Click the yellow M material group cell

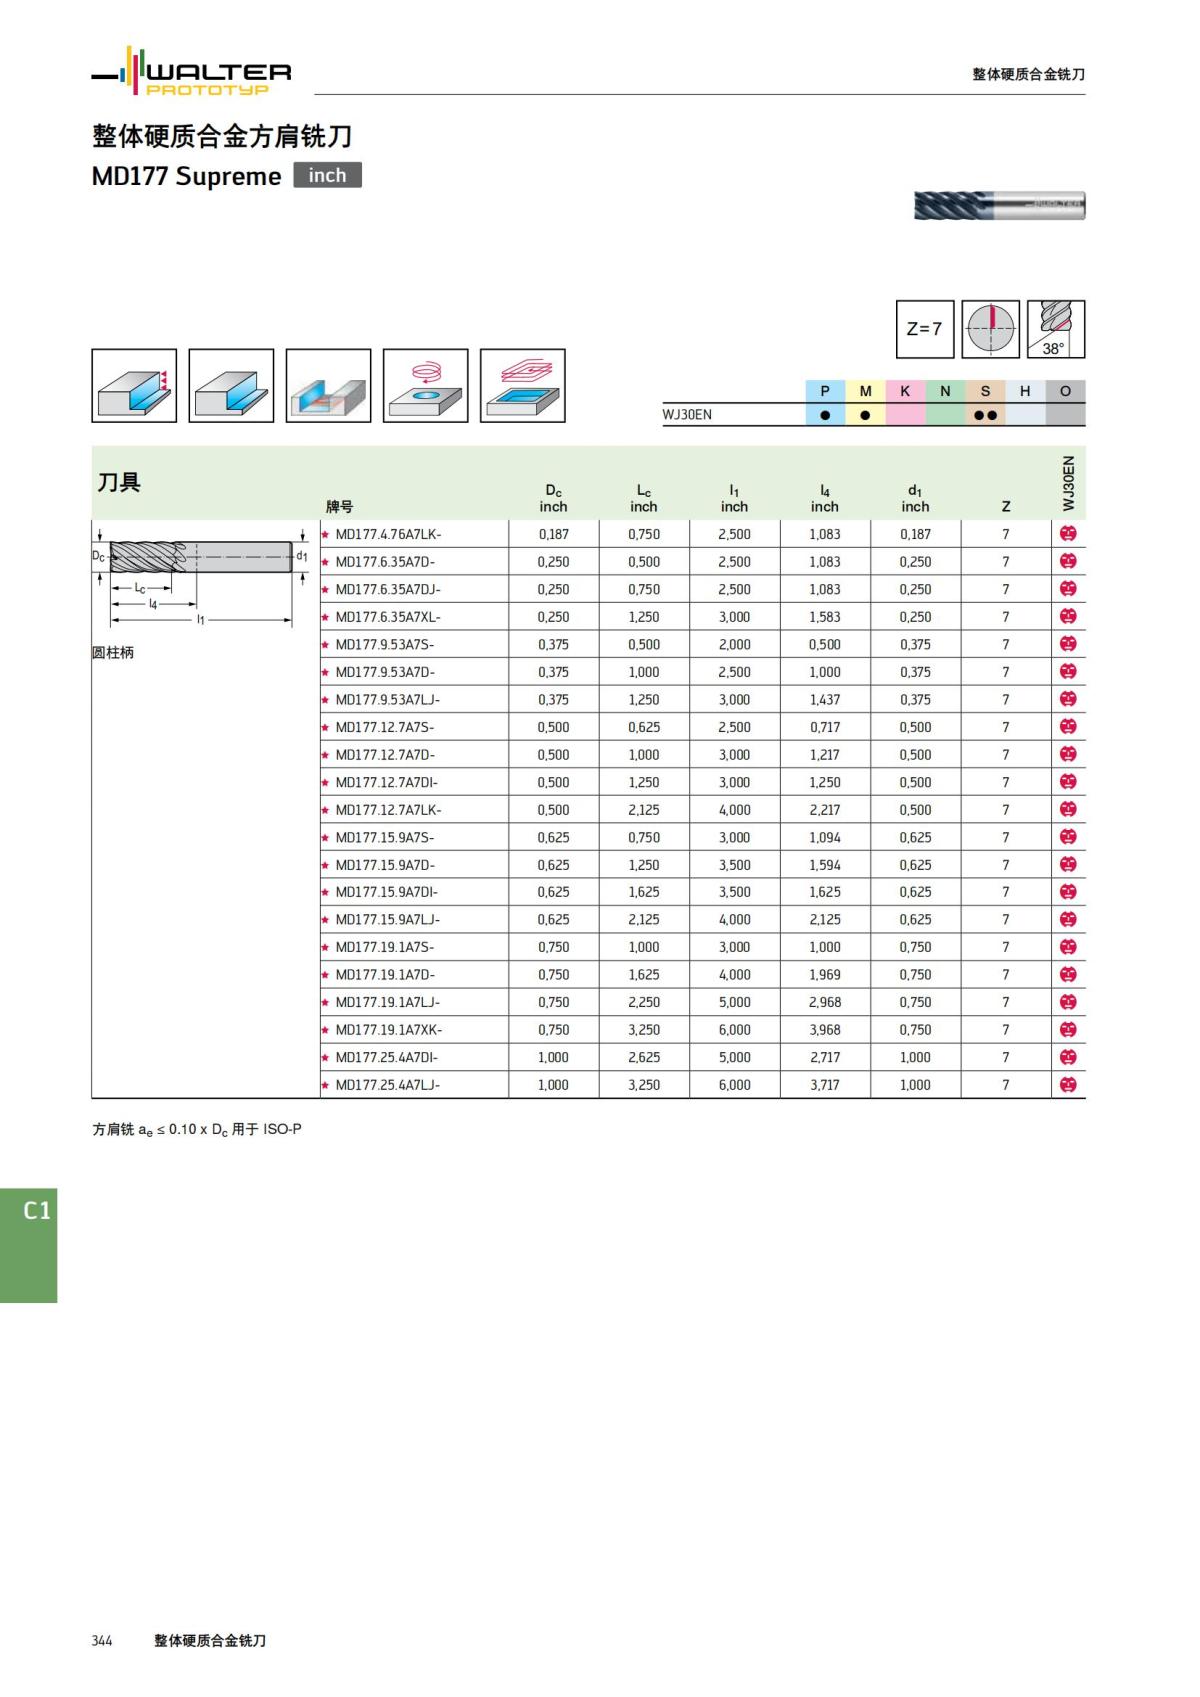(x=865, y=391)
